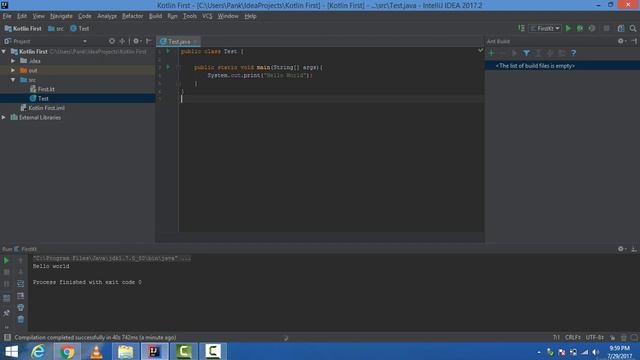Click UTF-8 encoding in status bar
Screen dimensions: 640x360
tap(595, 338)
